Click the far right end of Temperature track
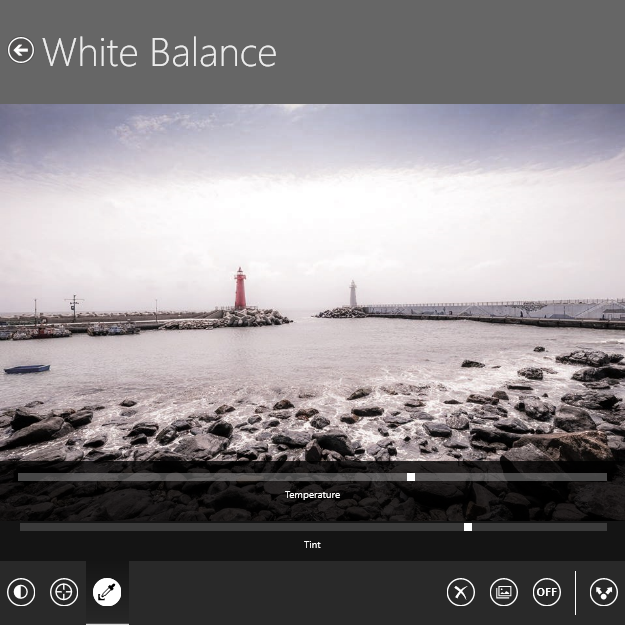This screenshot has width=625, height=625. click(x=603, y=477)
